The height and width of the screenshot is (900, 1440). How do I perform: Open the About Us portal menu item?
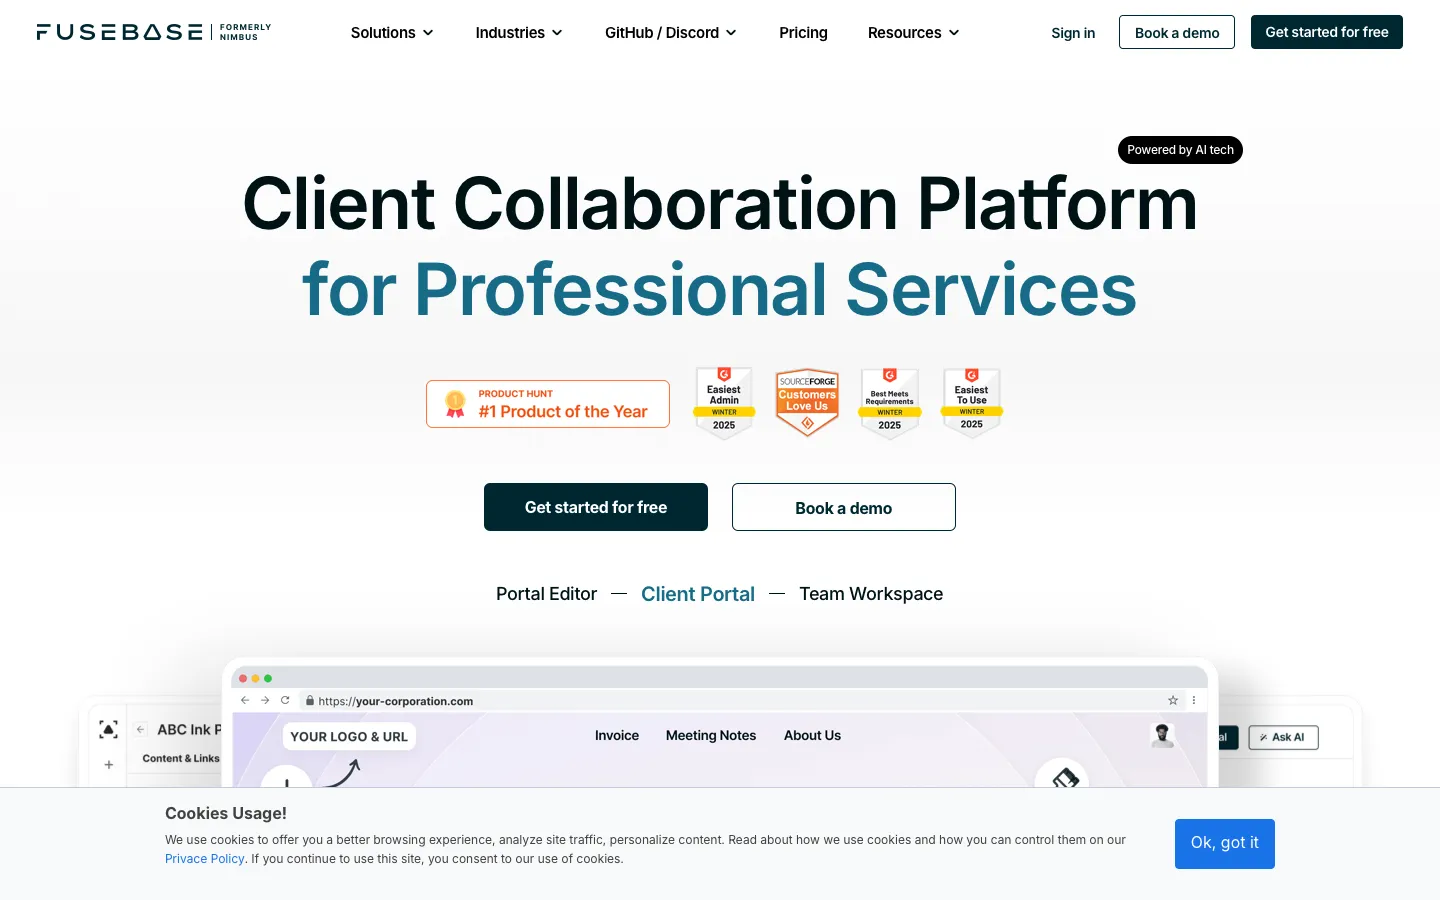click(812, 736)
